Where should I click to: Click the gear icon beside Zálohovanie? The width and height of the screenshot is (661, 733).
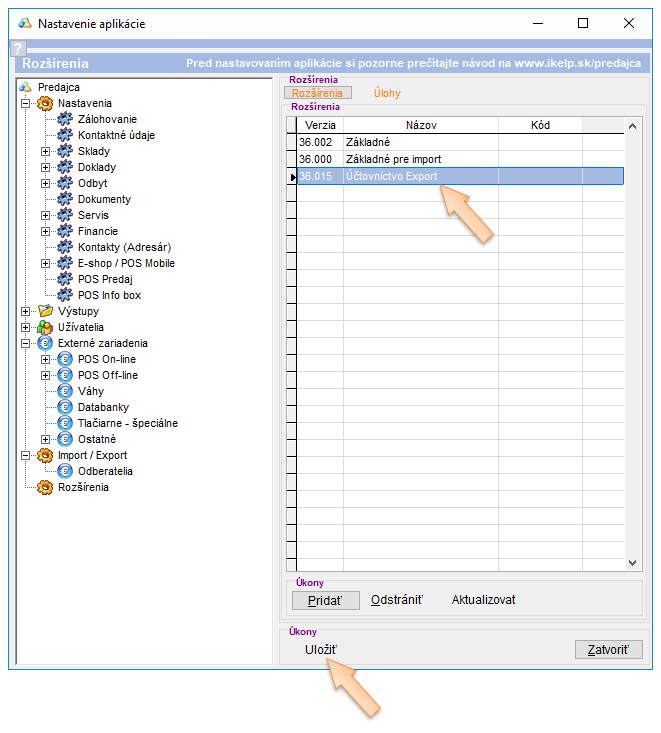(x=66, y=119)
